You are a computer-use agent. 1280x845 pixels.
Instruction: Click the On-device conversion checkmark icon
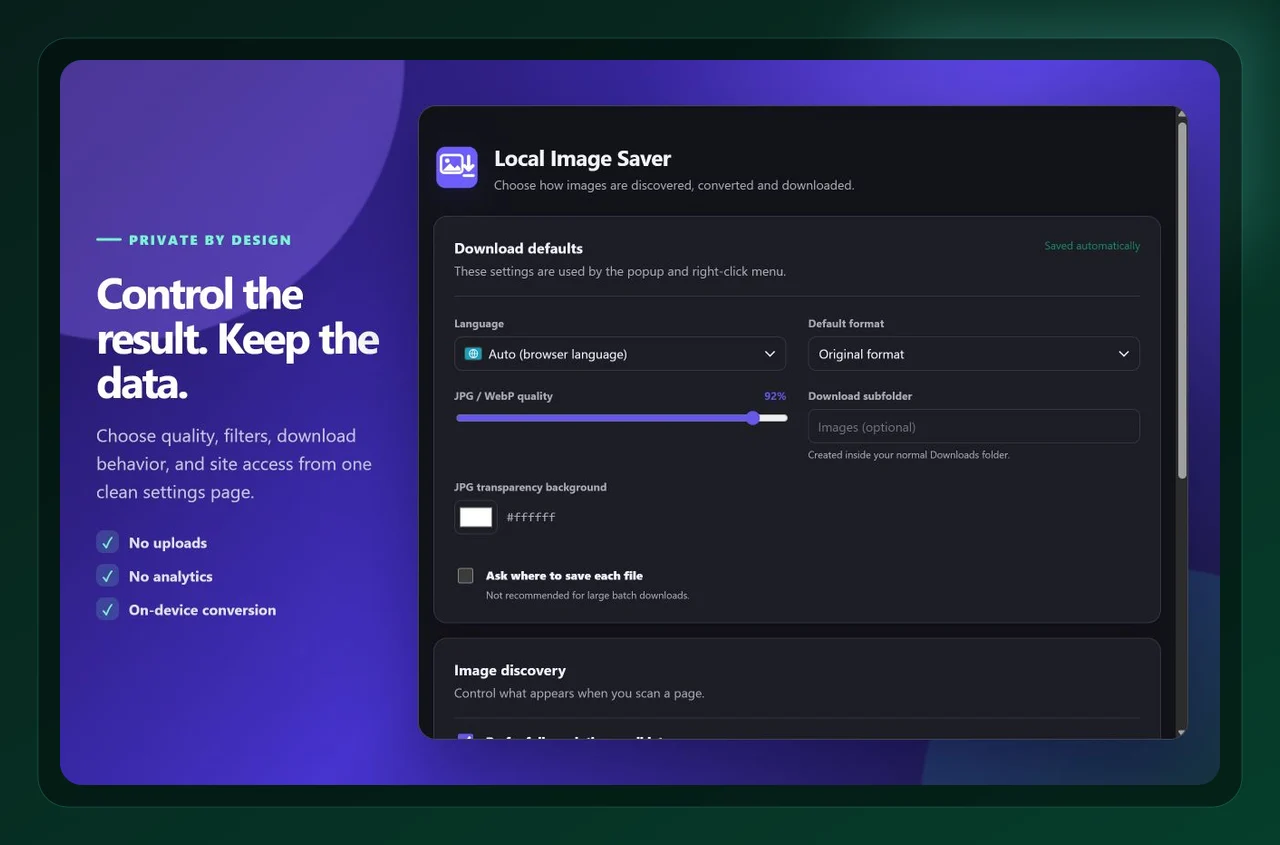pyautogui.click(x=108, y=609)
